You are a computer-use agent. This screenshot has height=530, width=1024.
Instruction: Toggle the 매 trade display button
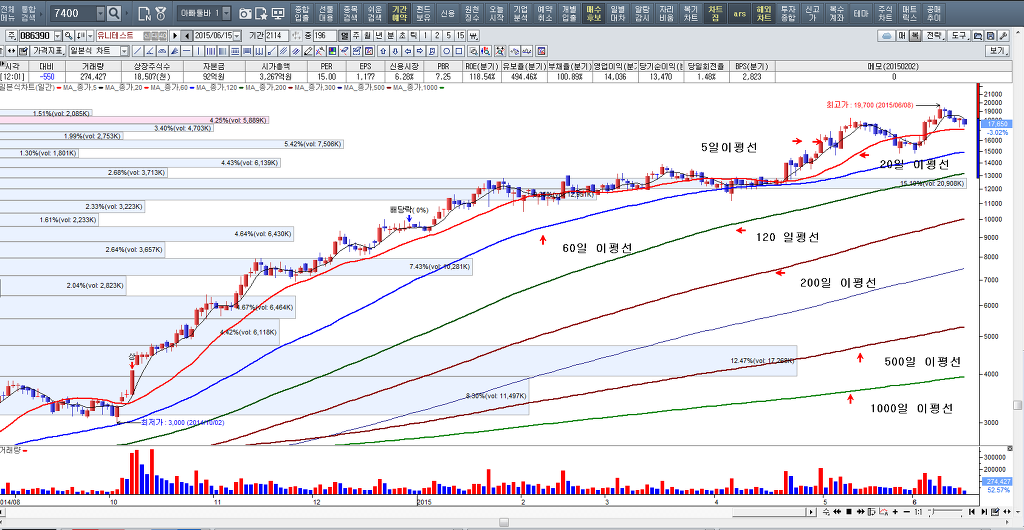click(x=902, y=36)
